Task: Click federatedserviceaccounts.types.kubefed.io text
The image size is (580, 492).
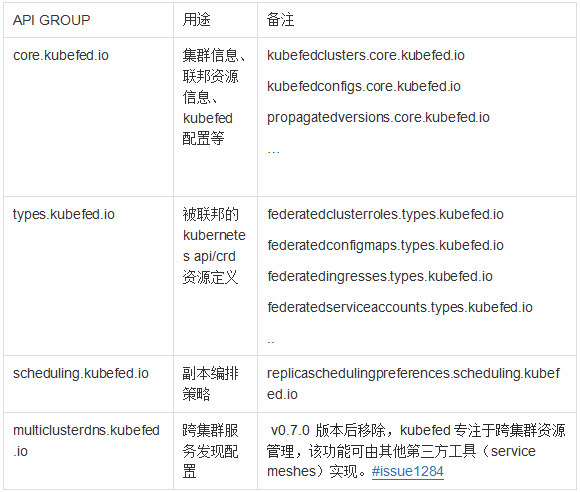Action: tap(399, 308)
